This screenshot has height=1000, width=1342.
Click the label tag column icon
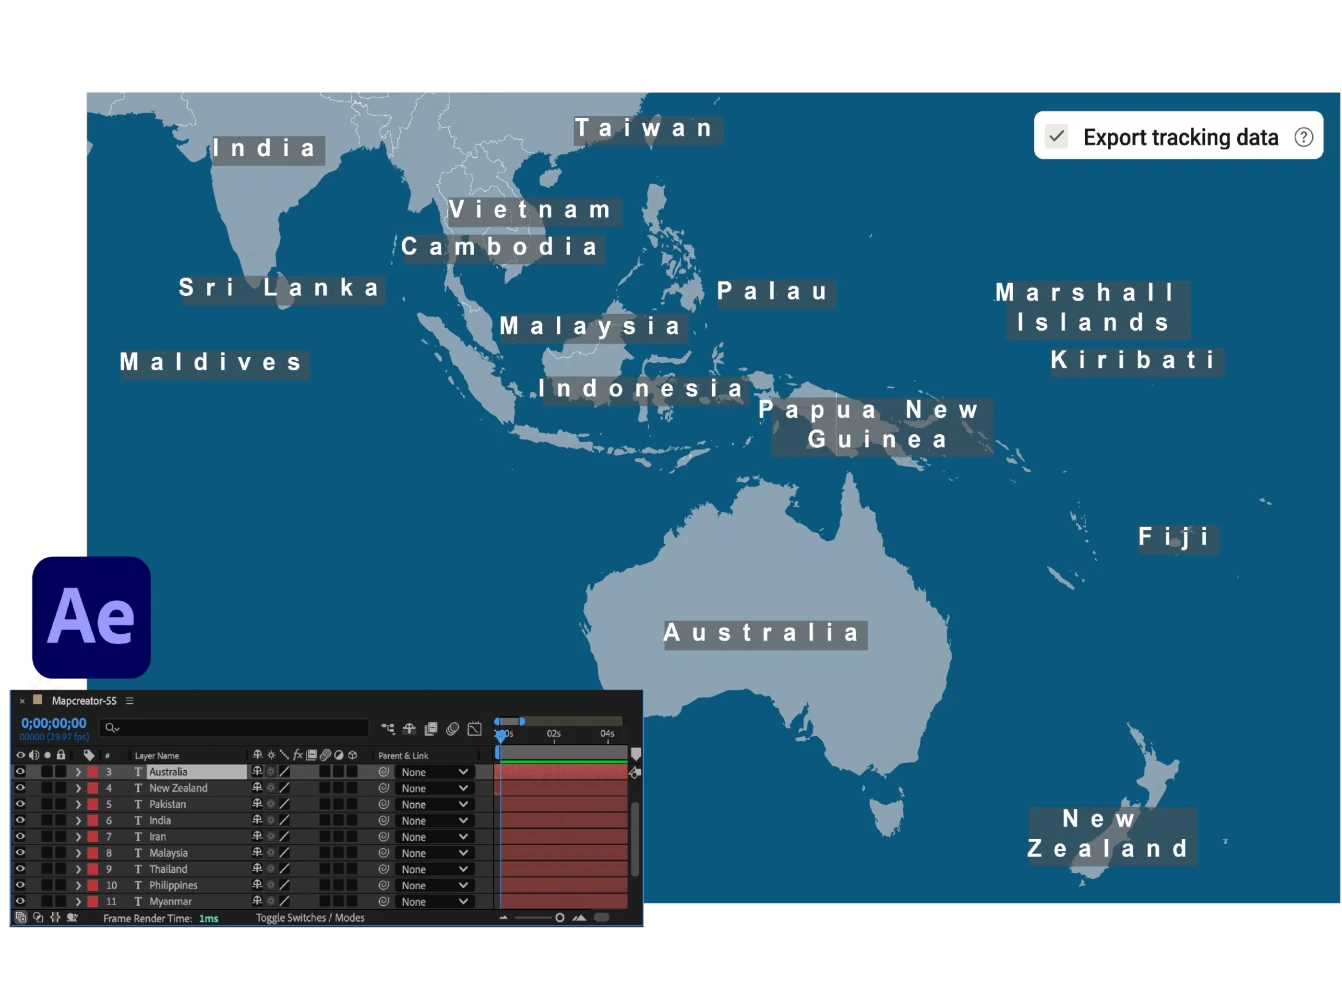tap(89, 755)
